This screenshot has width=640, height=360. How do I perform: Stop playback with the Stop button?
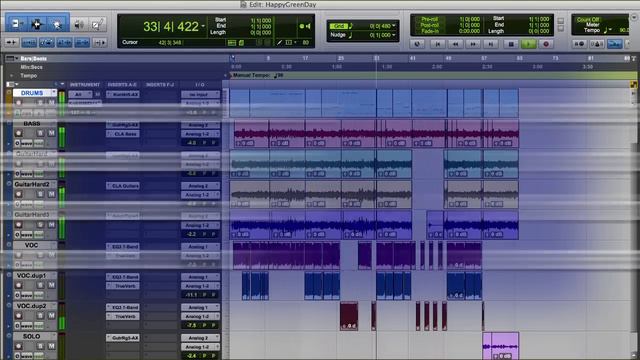(510, 44)
